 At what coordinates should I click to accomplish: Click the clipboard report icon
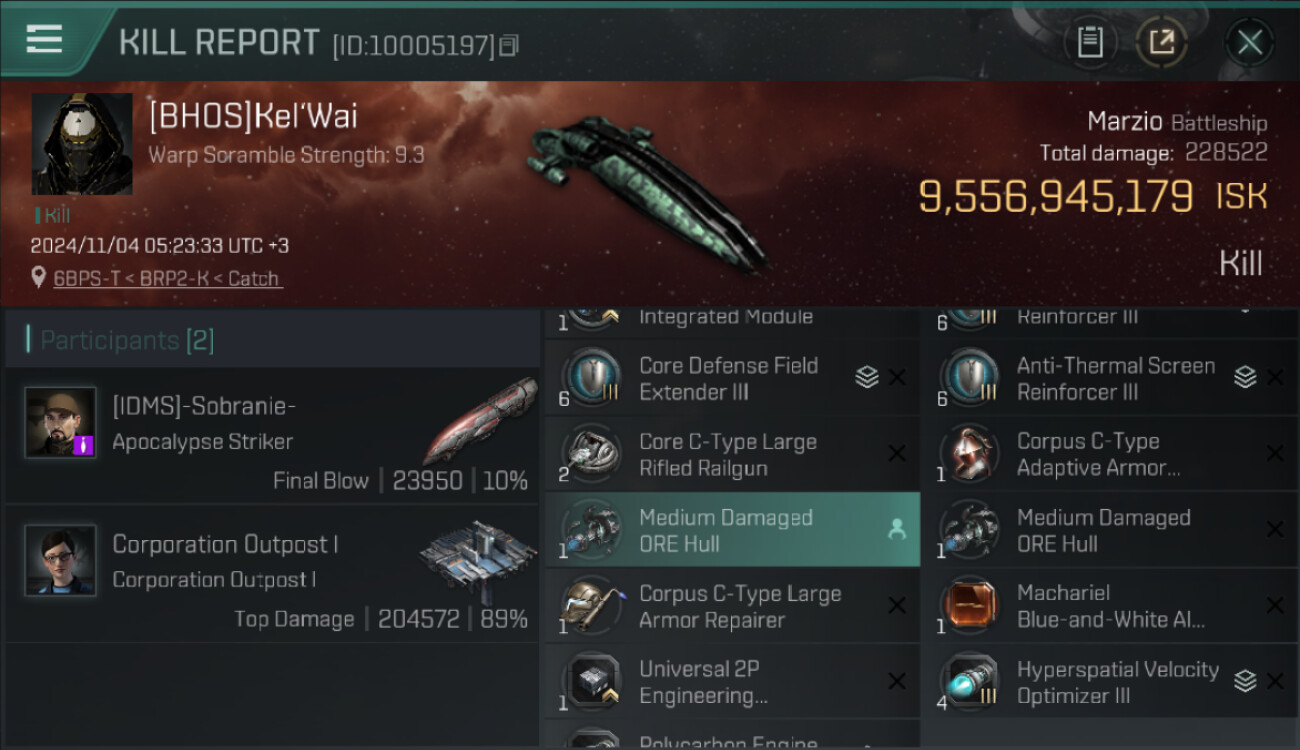coord(1090,42)
